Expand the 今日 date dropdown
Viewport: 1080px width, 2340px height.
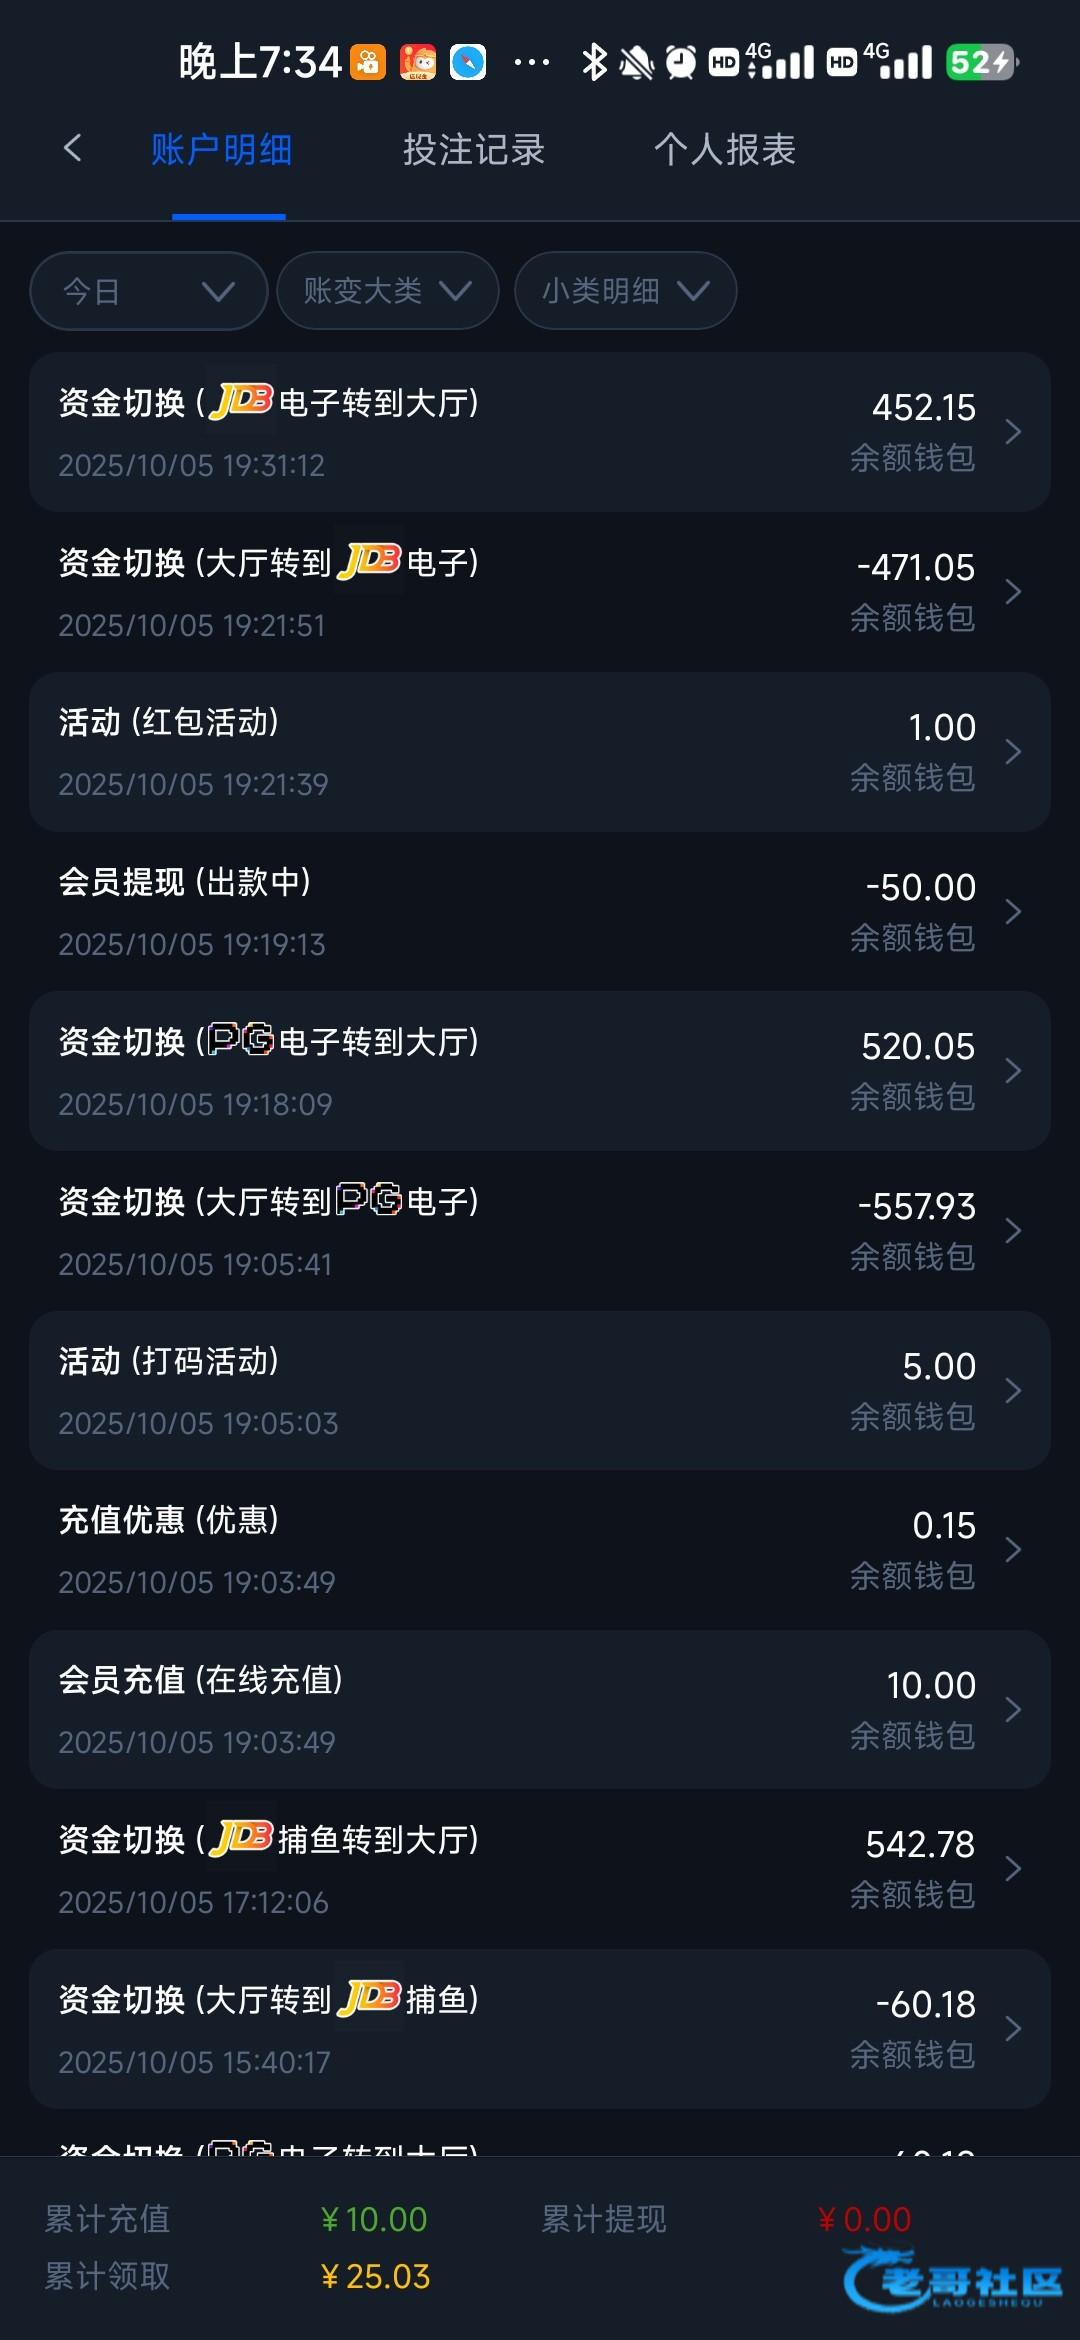[148, 291]
